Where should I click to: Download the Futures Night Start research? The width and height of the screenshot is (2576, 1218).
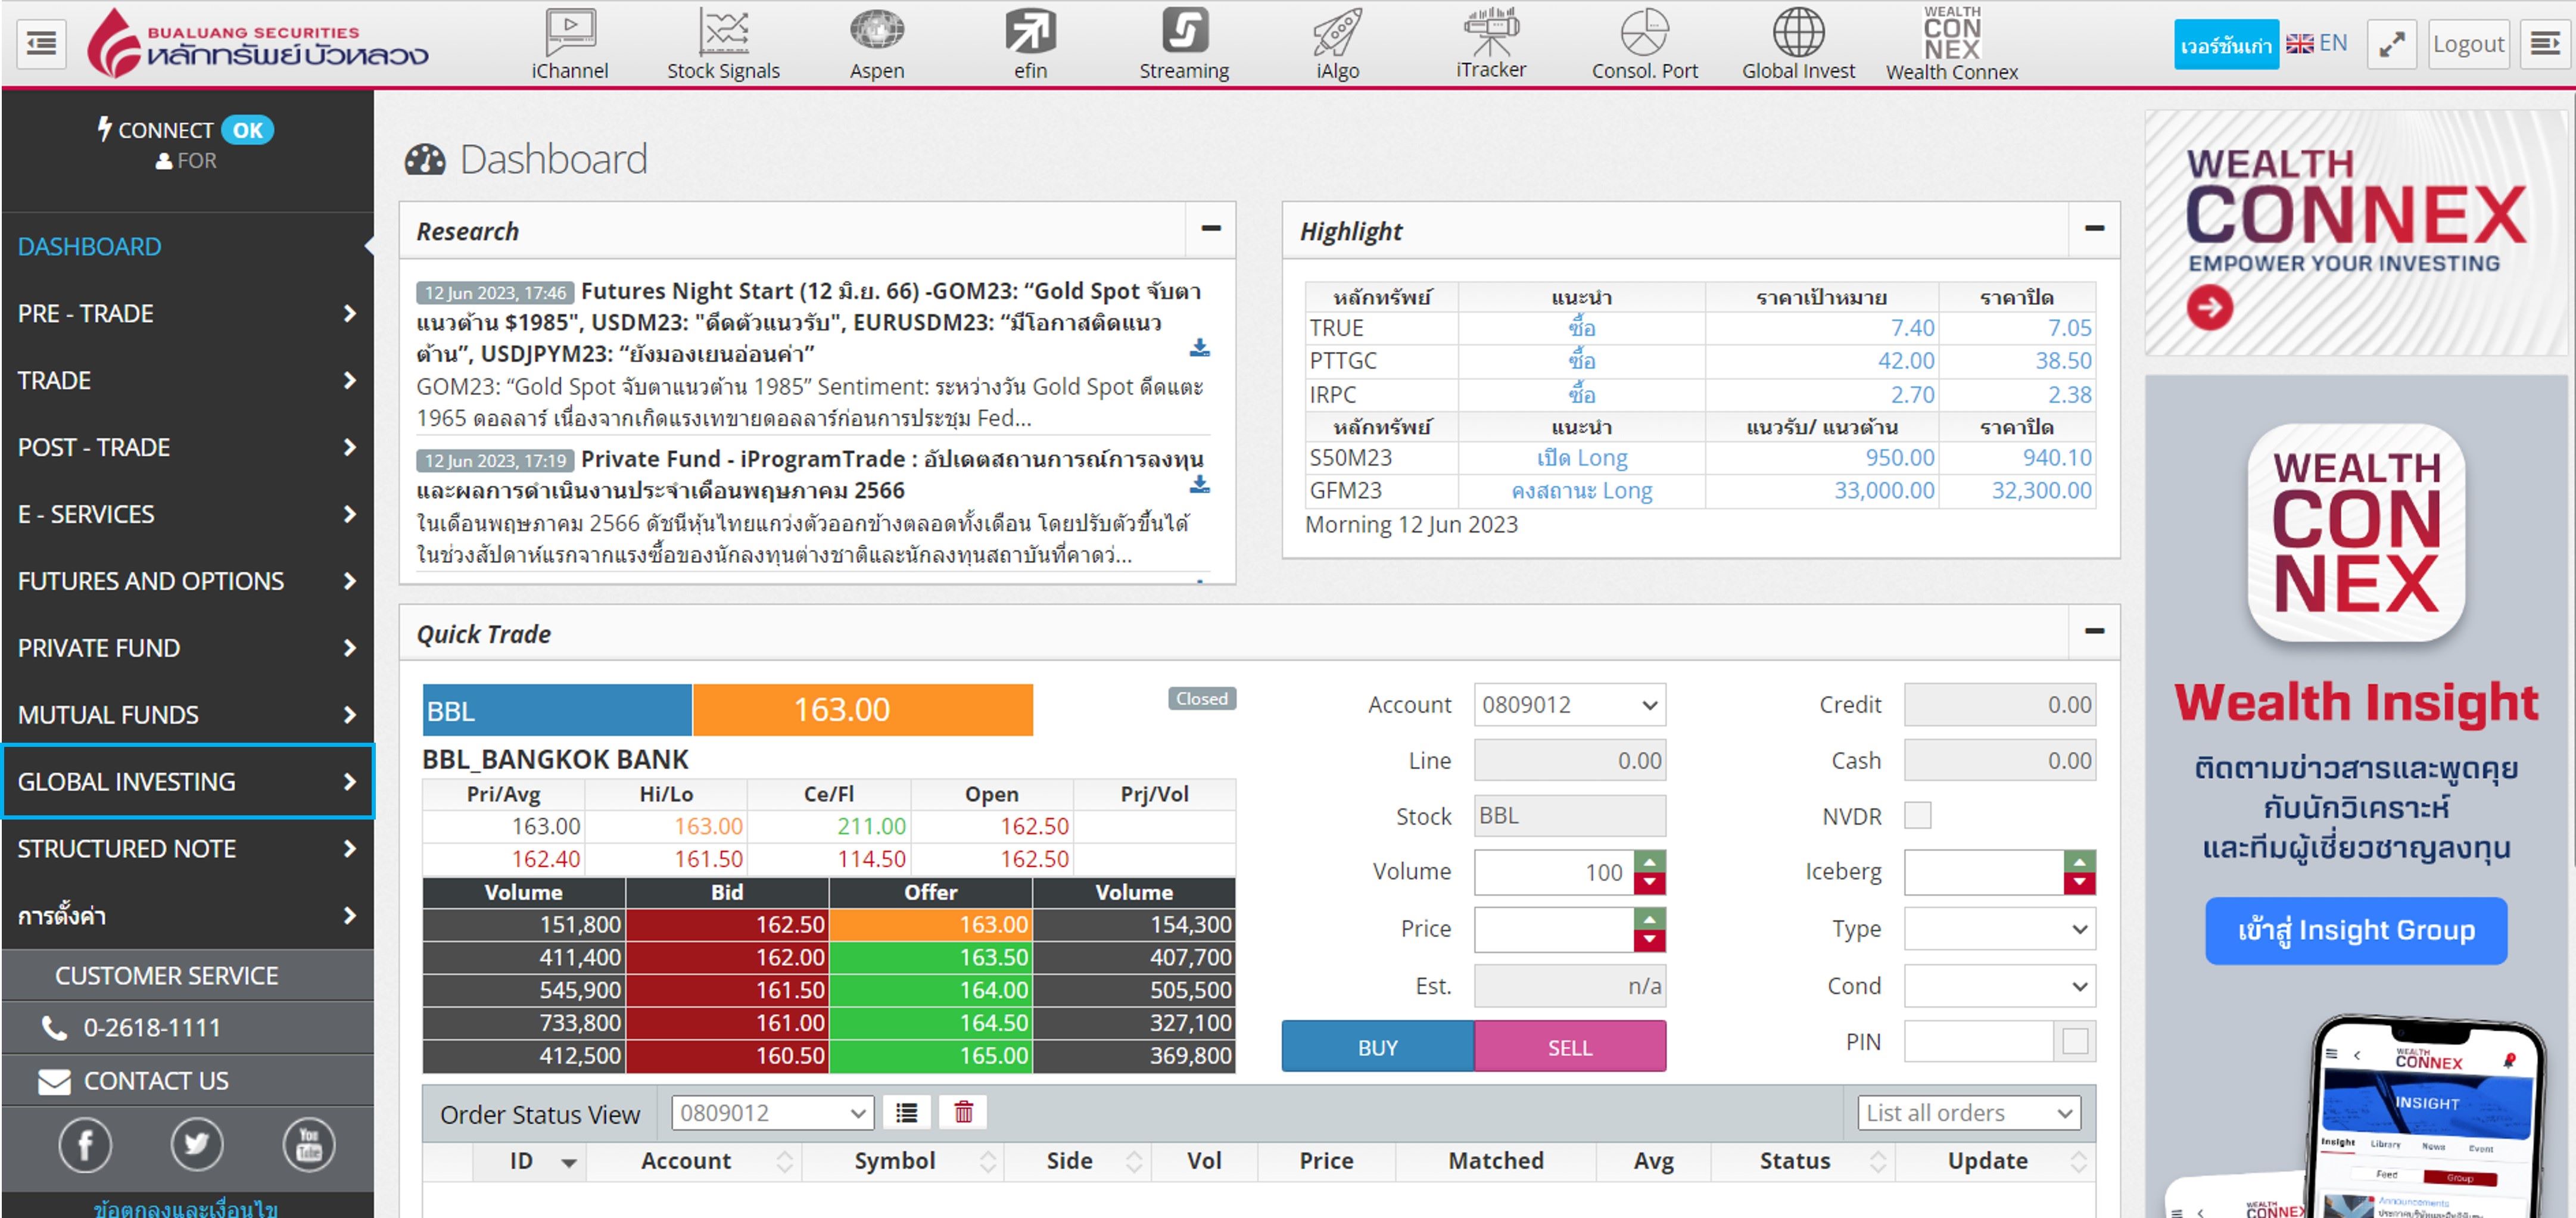tap(1199, 348)
